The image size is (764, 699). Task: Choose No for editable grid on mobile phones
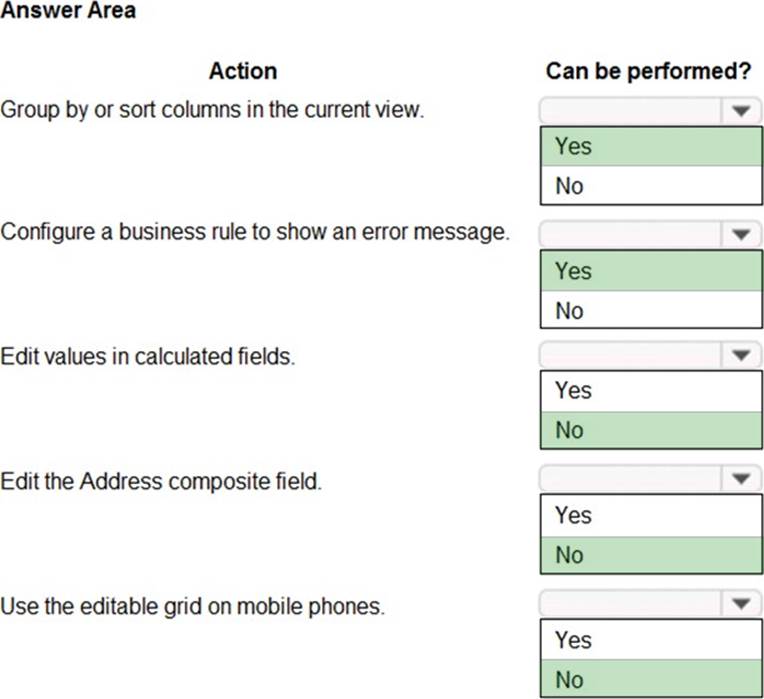650,680
